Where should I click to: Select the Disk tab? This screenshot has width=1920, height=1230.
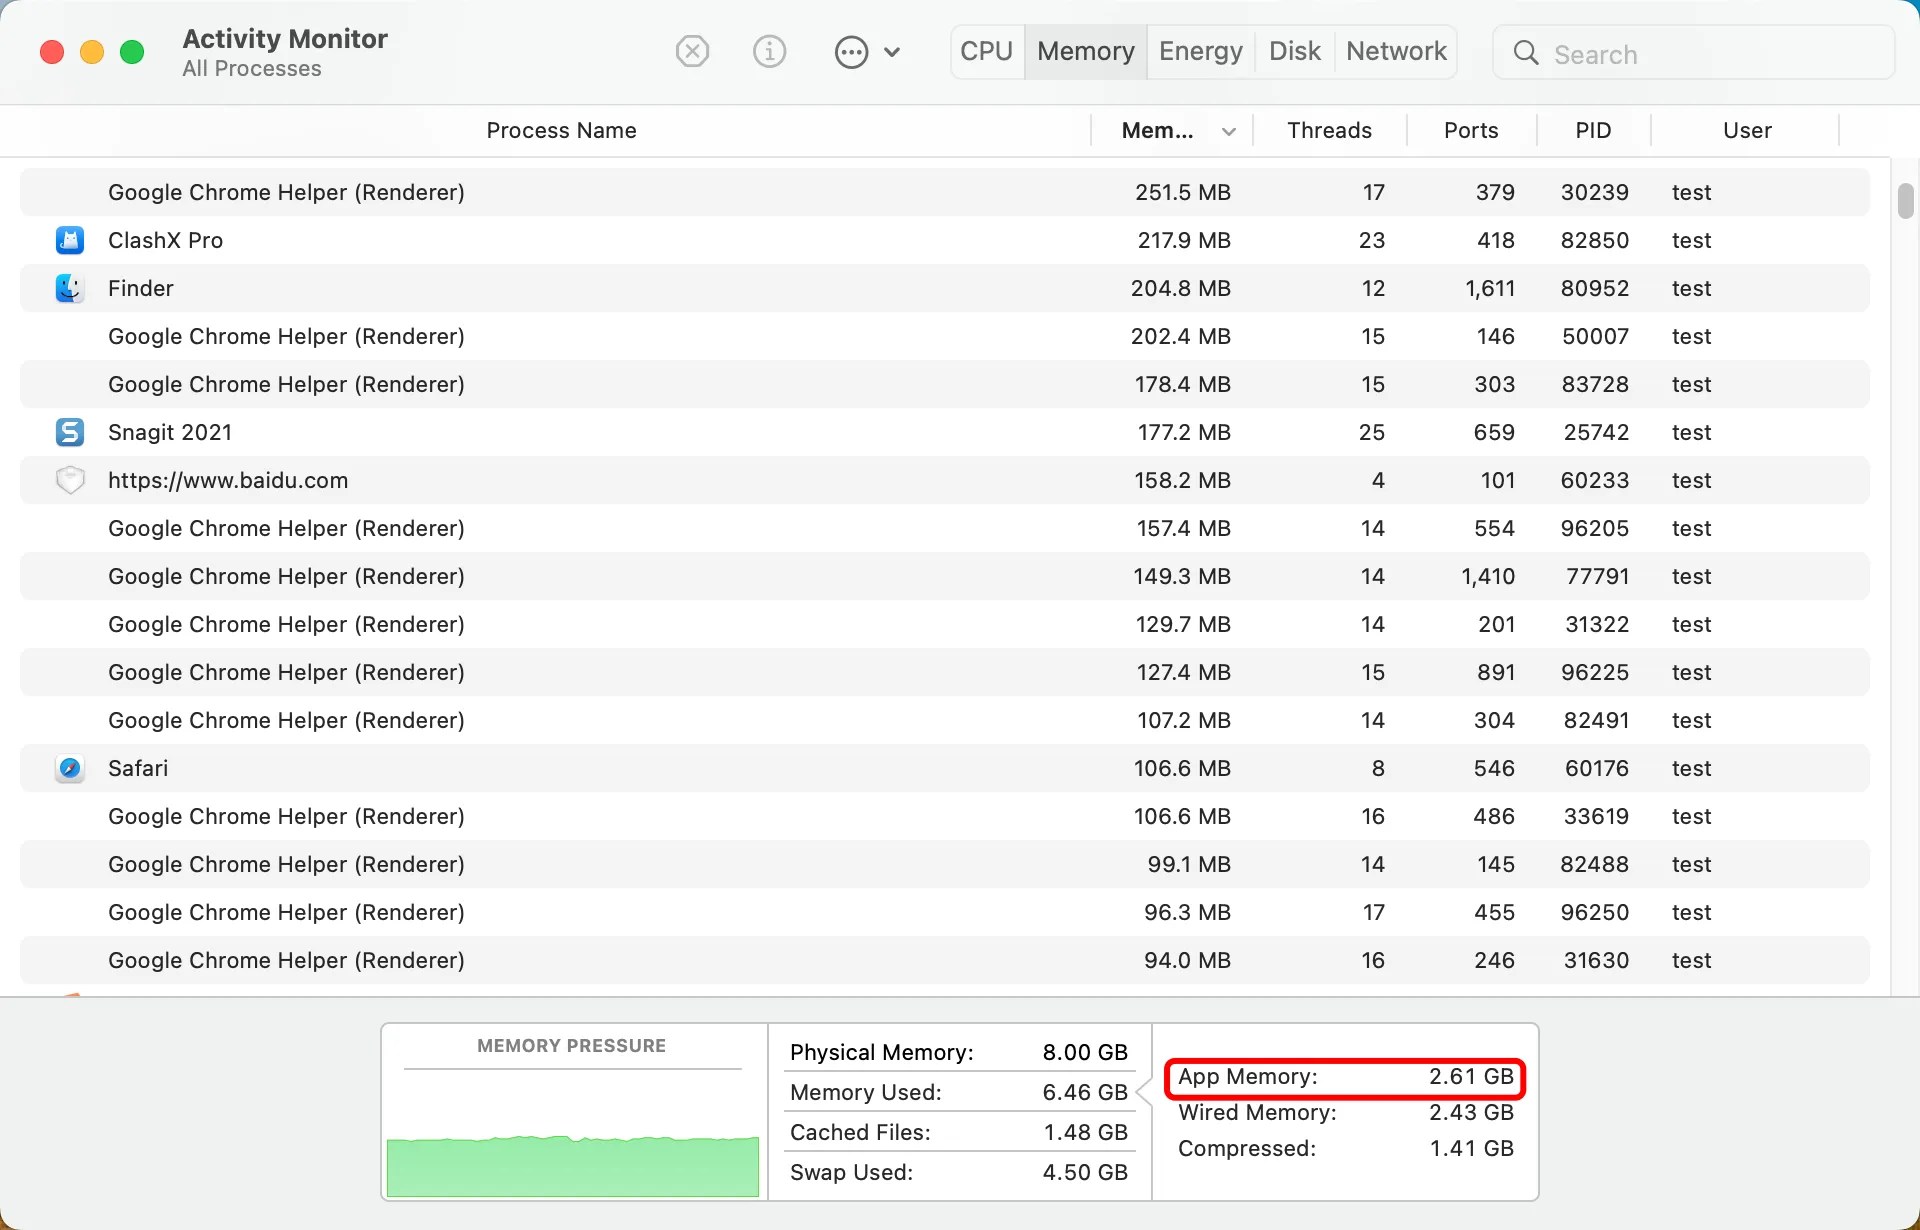[1294, 51]
